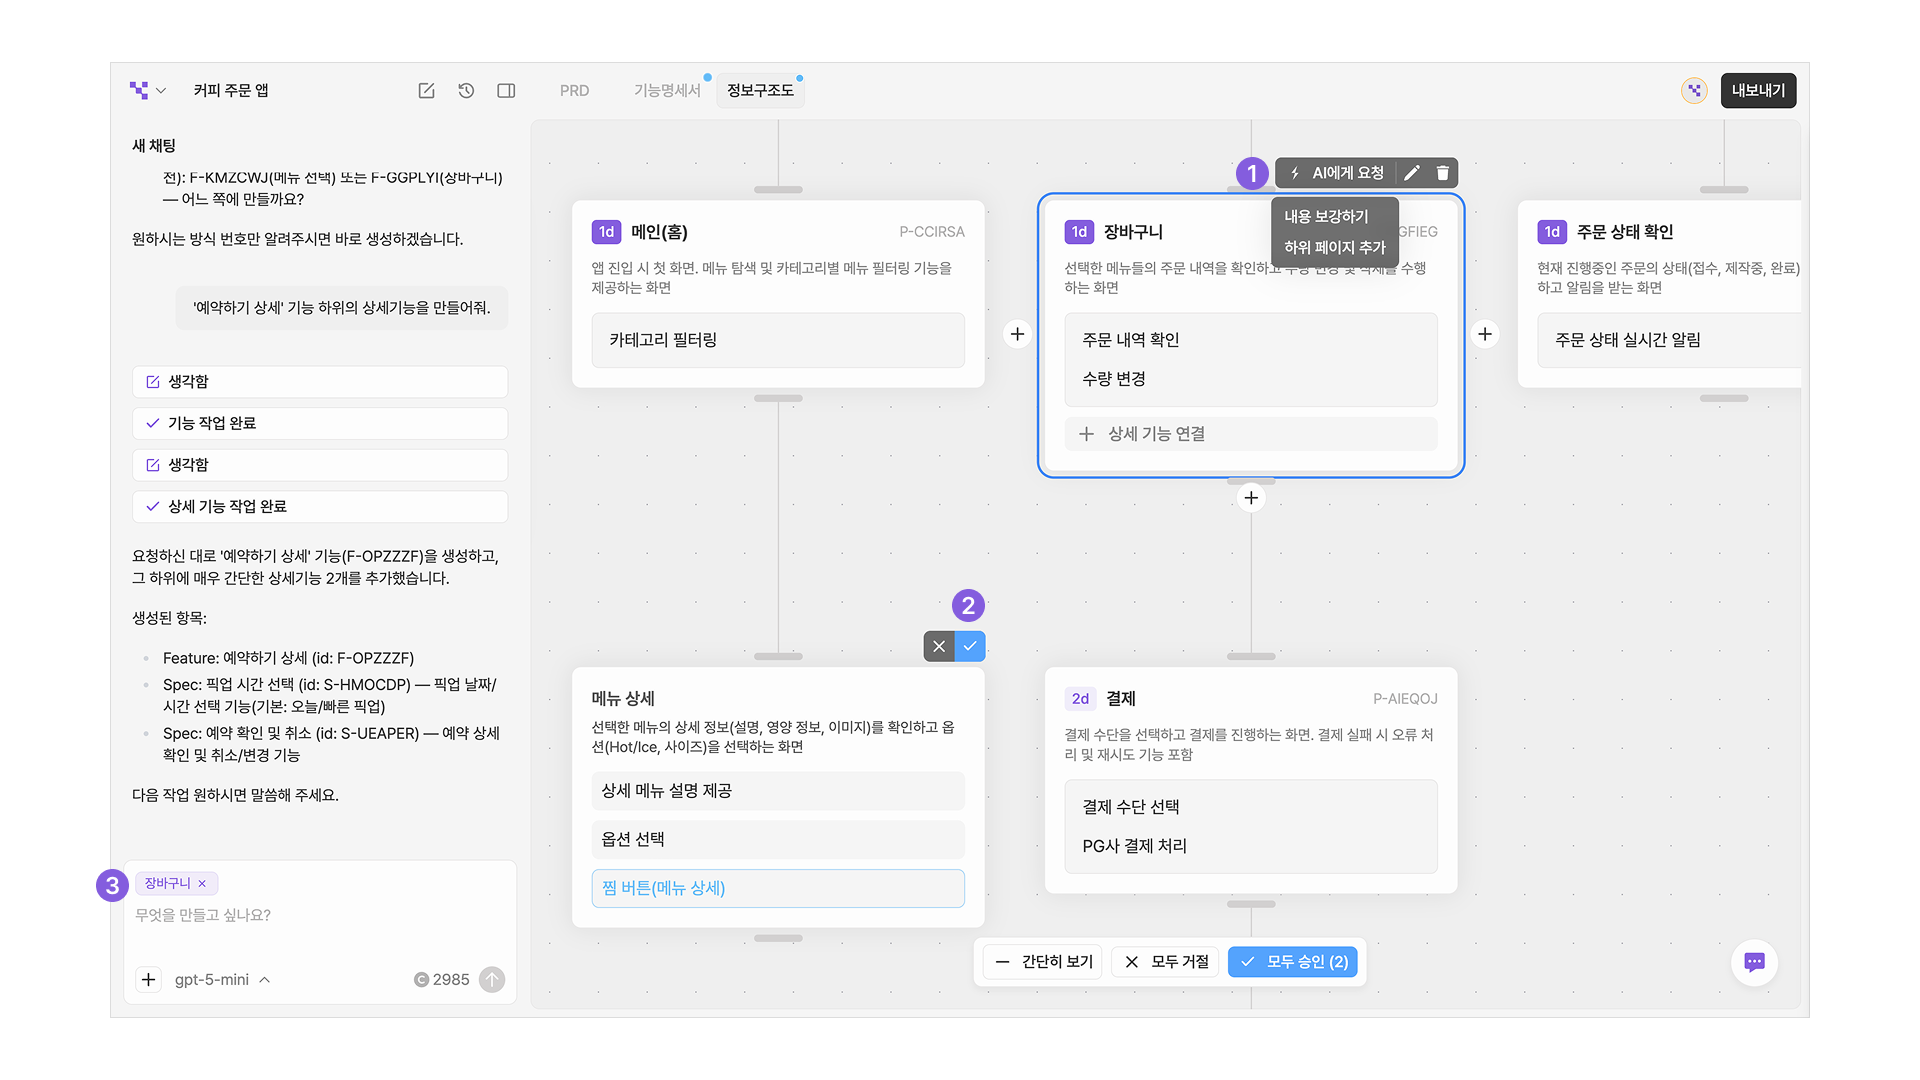
Task: Click the 상세 기능 연결 row
Action: pyautogui.click(x=1250, y=434)
